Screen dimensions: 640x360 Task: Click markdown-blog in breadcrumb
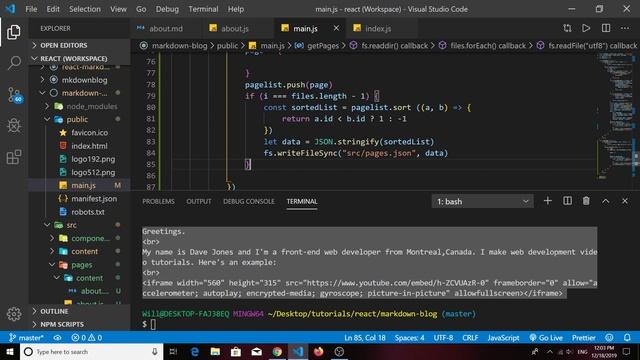[180, 46]
